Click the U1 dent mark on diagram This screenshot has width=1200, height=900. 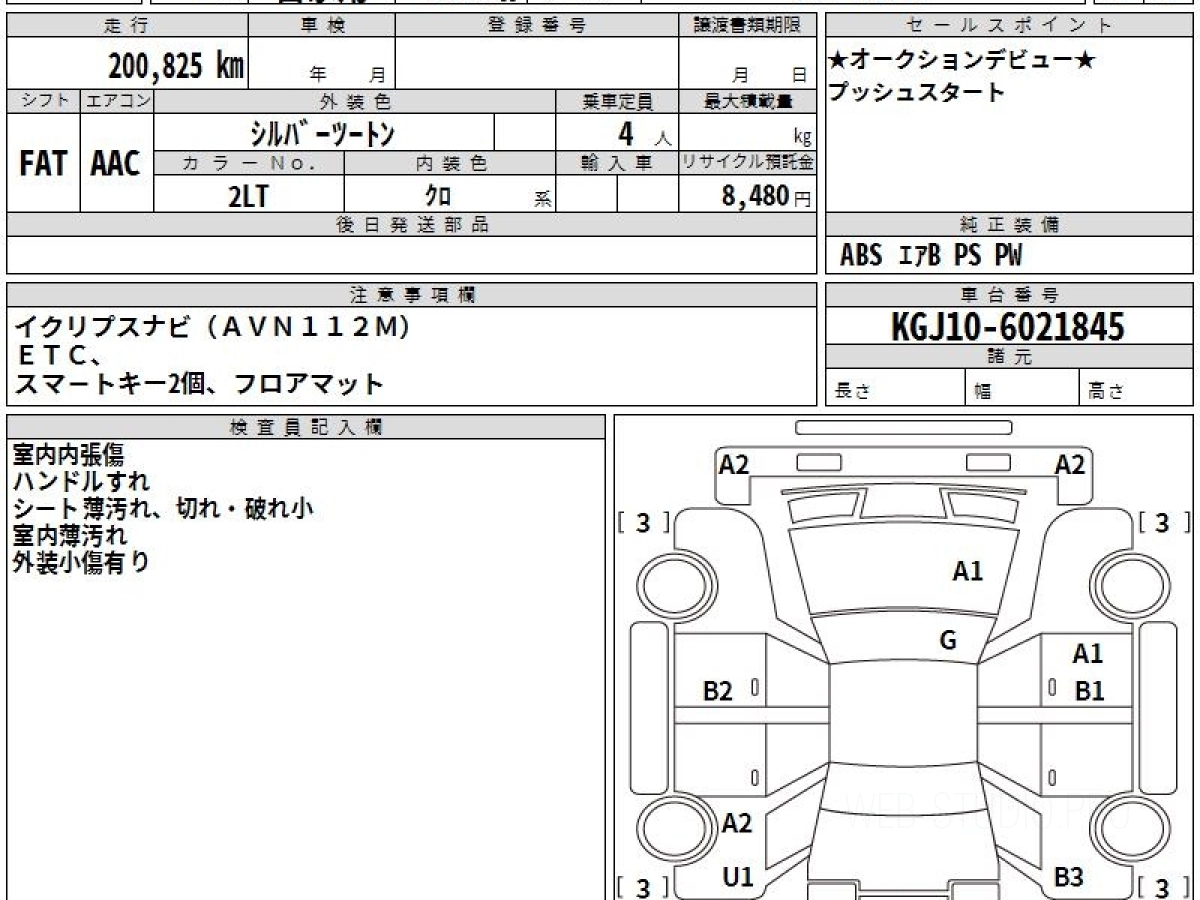[738, 877]
